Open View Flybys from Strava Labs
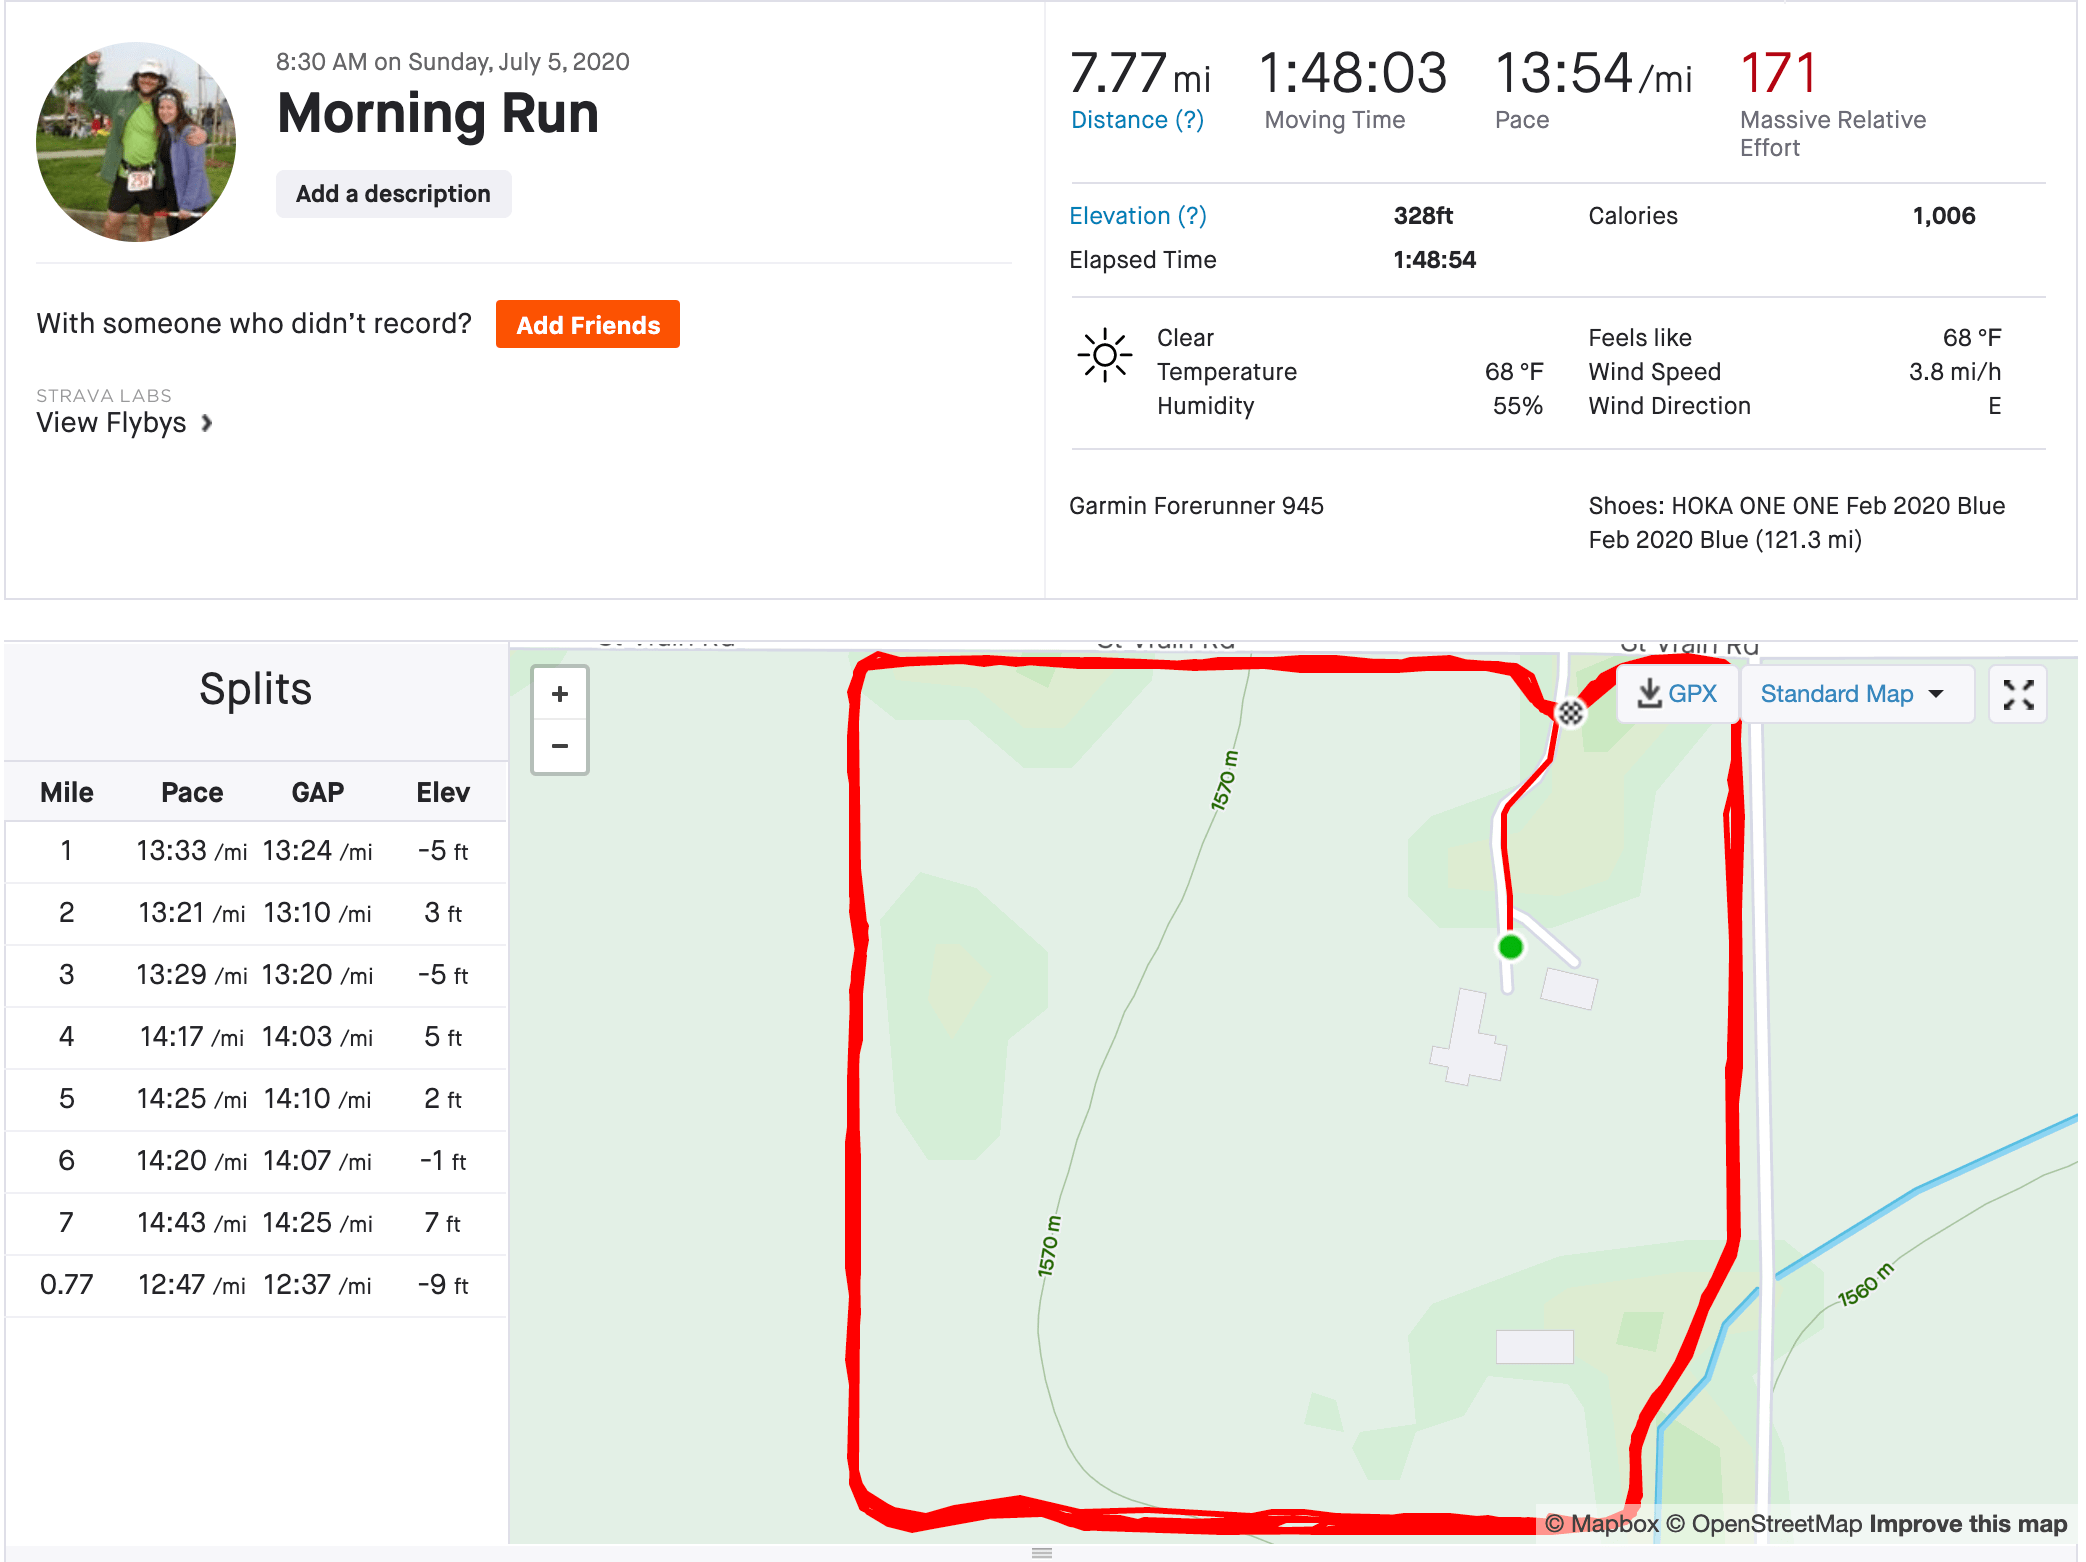 pyautogui.click(x=112, y=423)
